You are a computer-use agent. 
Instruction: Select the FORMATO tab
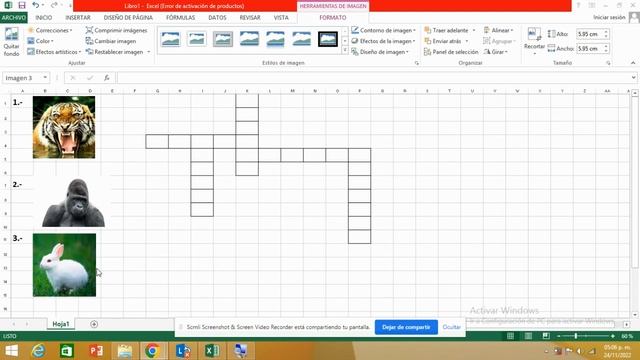tap(333, 18)
